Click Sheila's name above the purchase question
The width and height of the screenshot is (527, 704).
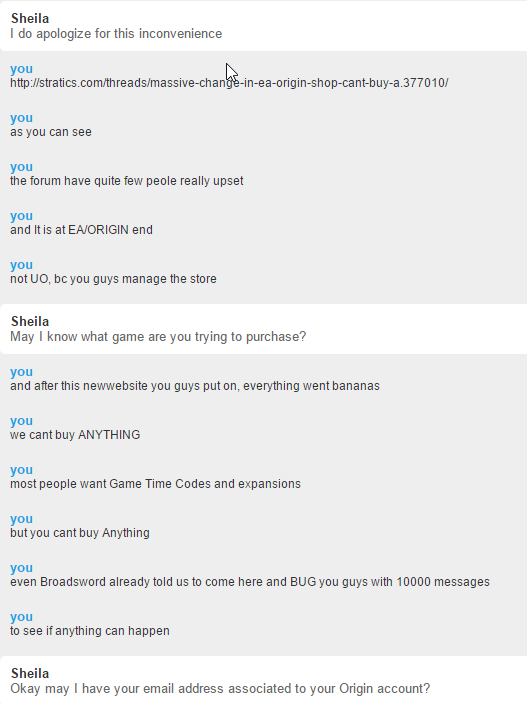(30, 321)
